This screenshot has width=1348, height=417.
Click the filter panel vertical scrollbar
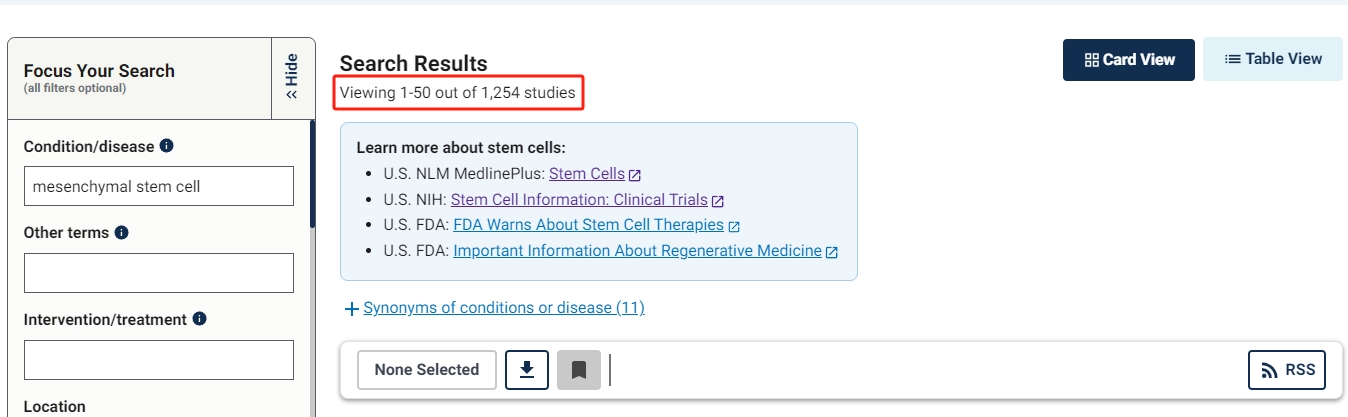[x=312, y=175]
